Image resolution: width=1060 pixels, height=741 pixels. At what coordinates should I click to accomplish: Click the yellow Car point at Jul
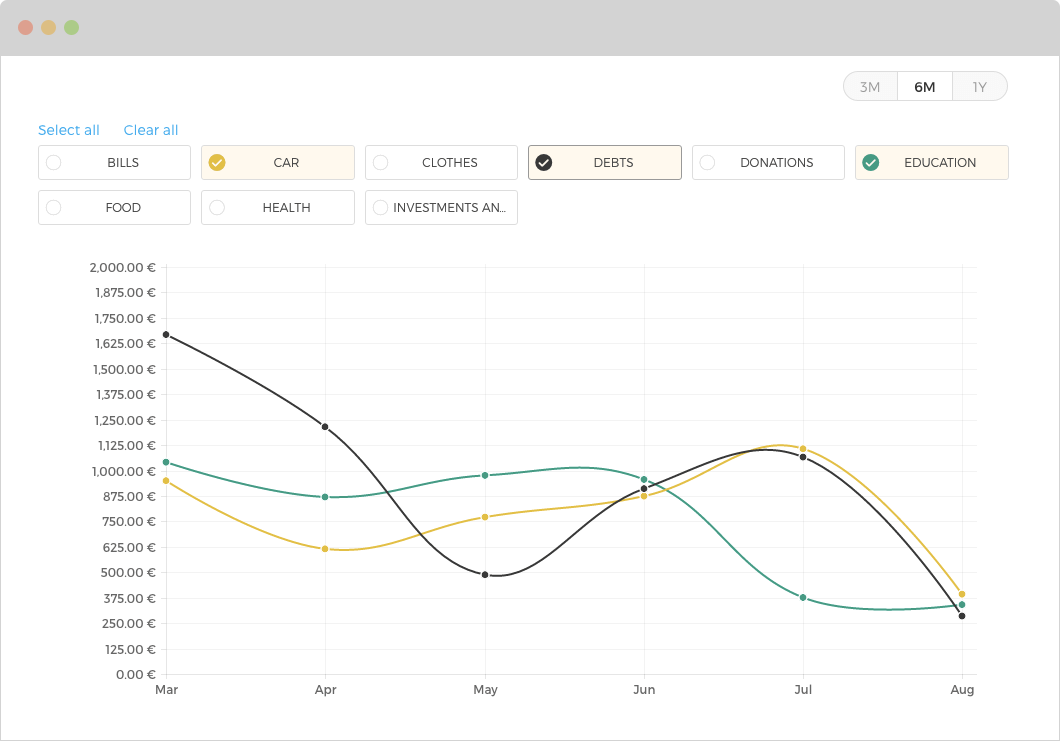click(803, 449)
